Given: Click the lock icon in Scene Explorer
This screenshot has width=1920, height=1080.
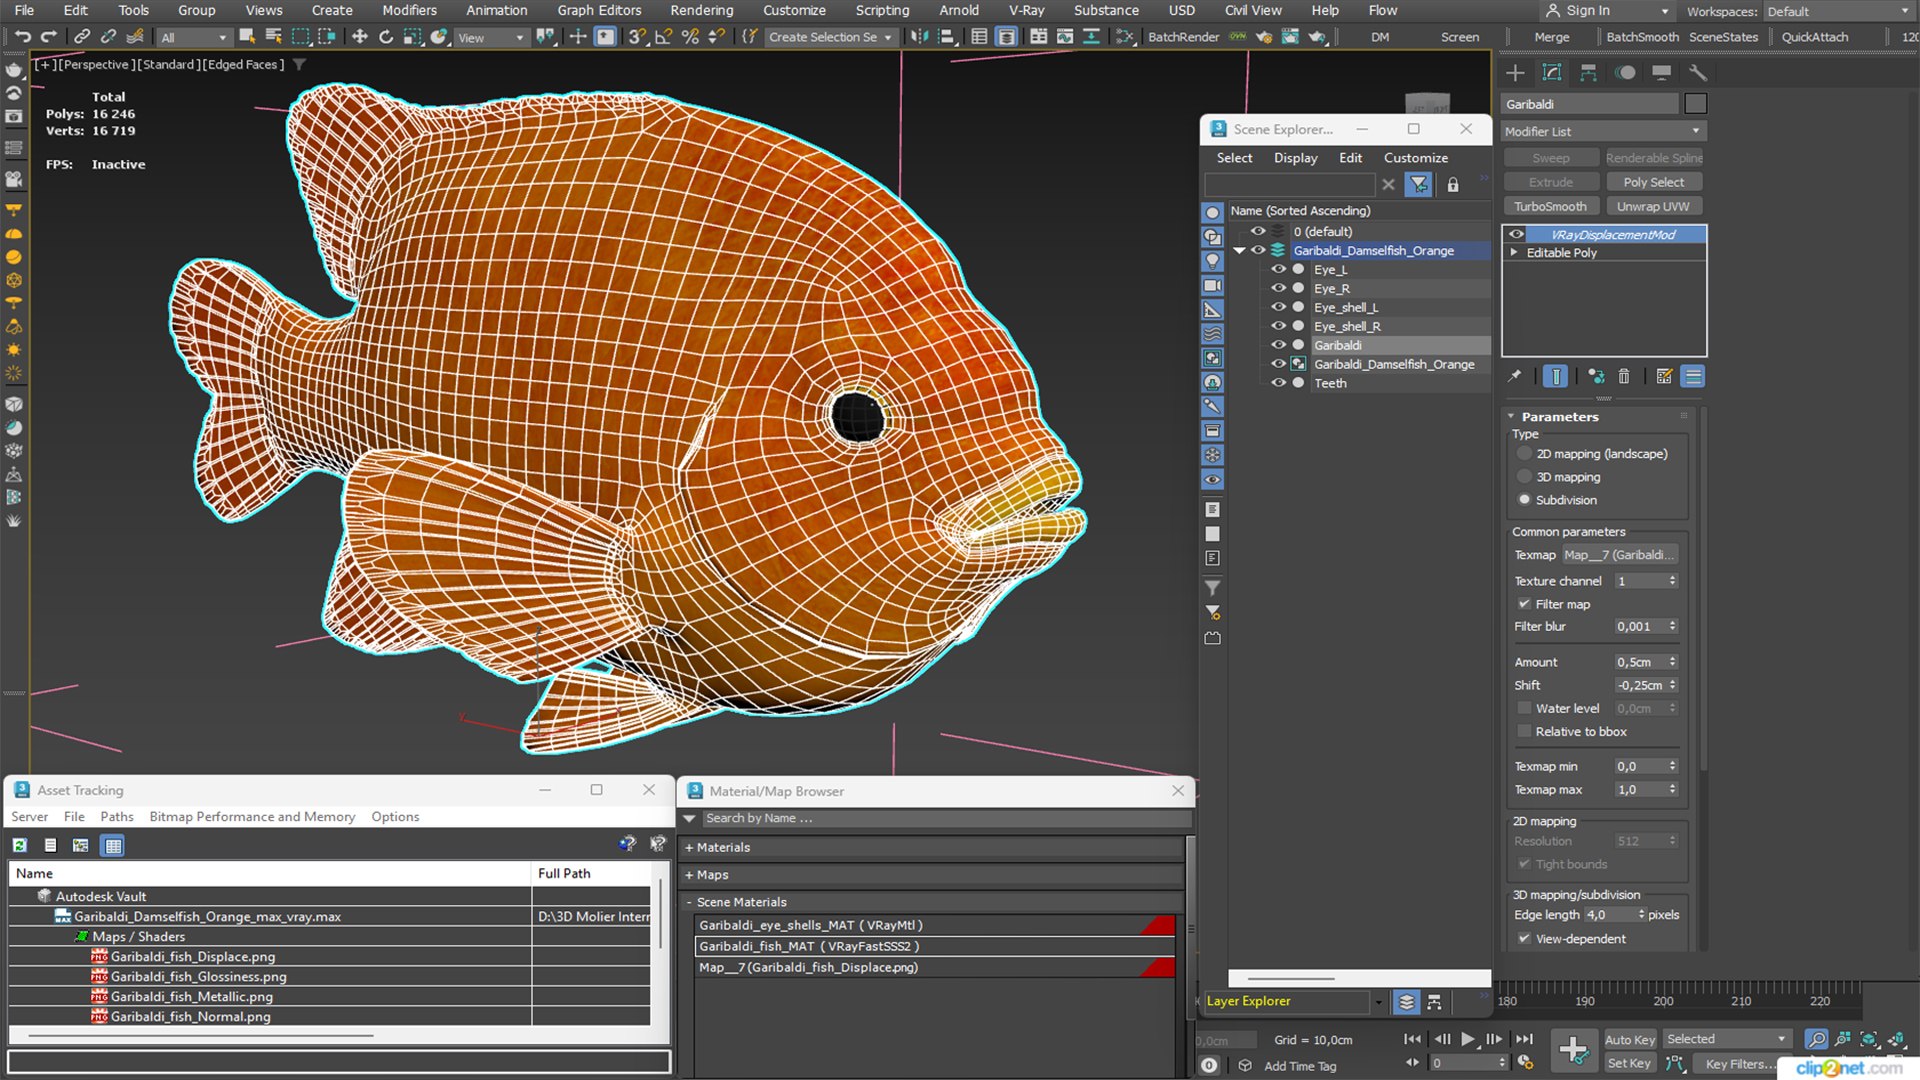Looking at the screenshot, I should tap(1453, 185).
